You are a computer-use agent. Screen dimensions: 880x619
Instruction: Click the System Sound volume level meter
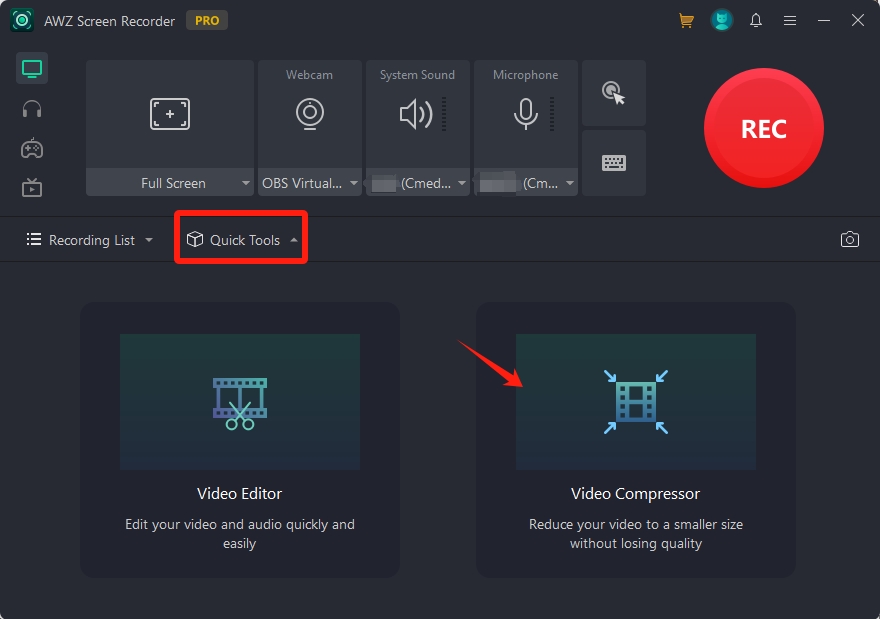coord(444,114)
